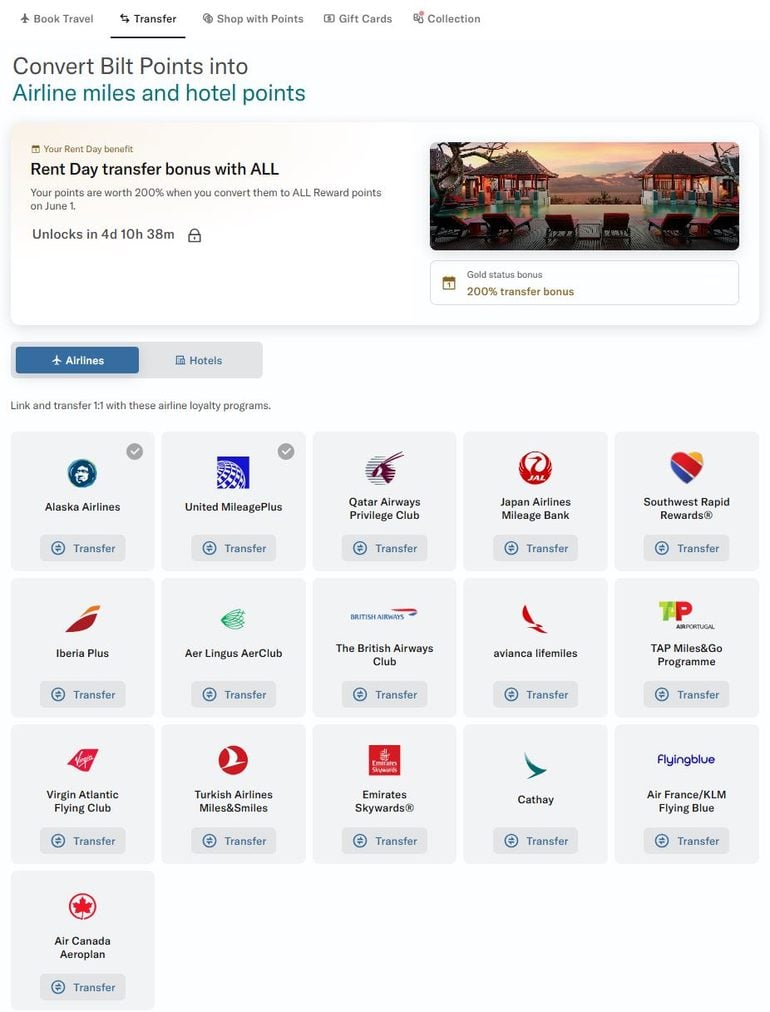Click the Japan Airlines crane logo
The height and width of the screenshot is (1012, 770).
535,468
